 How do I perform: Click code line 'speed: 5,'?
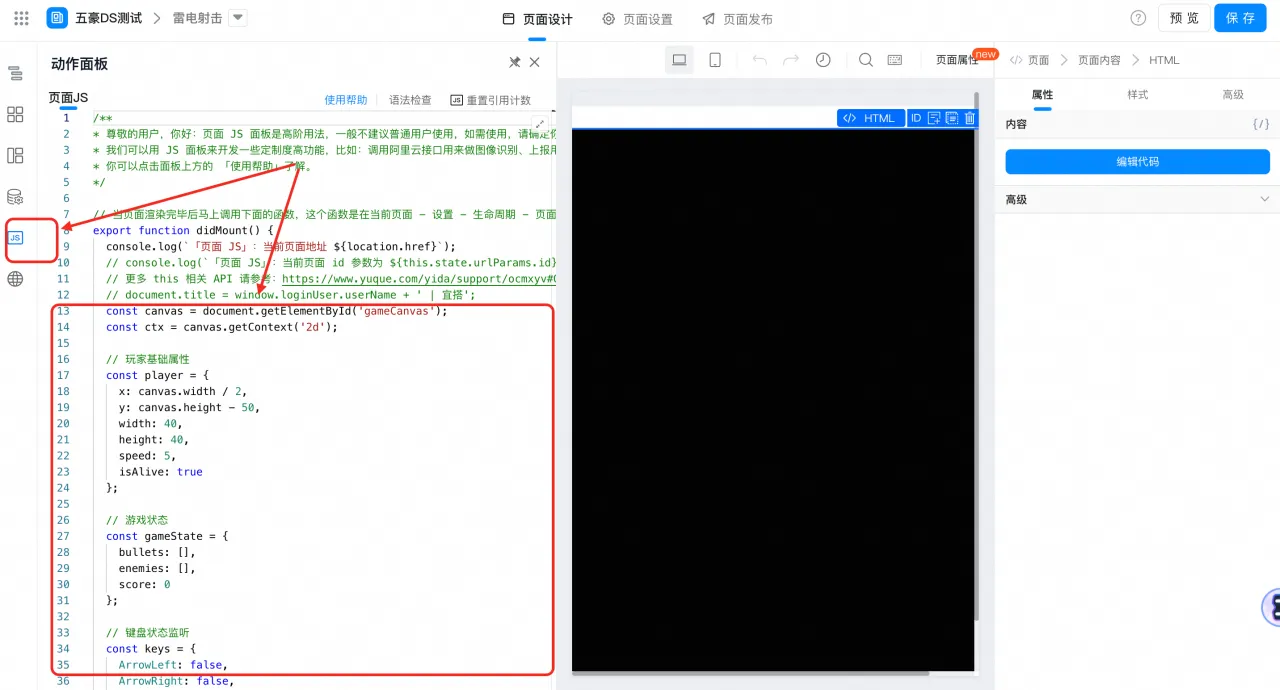(x=147, y=455)
